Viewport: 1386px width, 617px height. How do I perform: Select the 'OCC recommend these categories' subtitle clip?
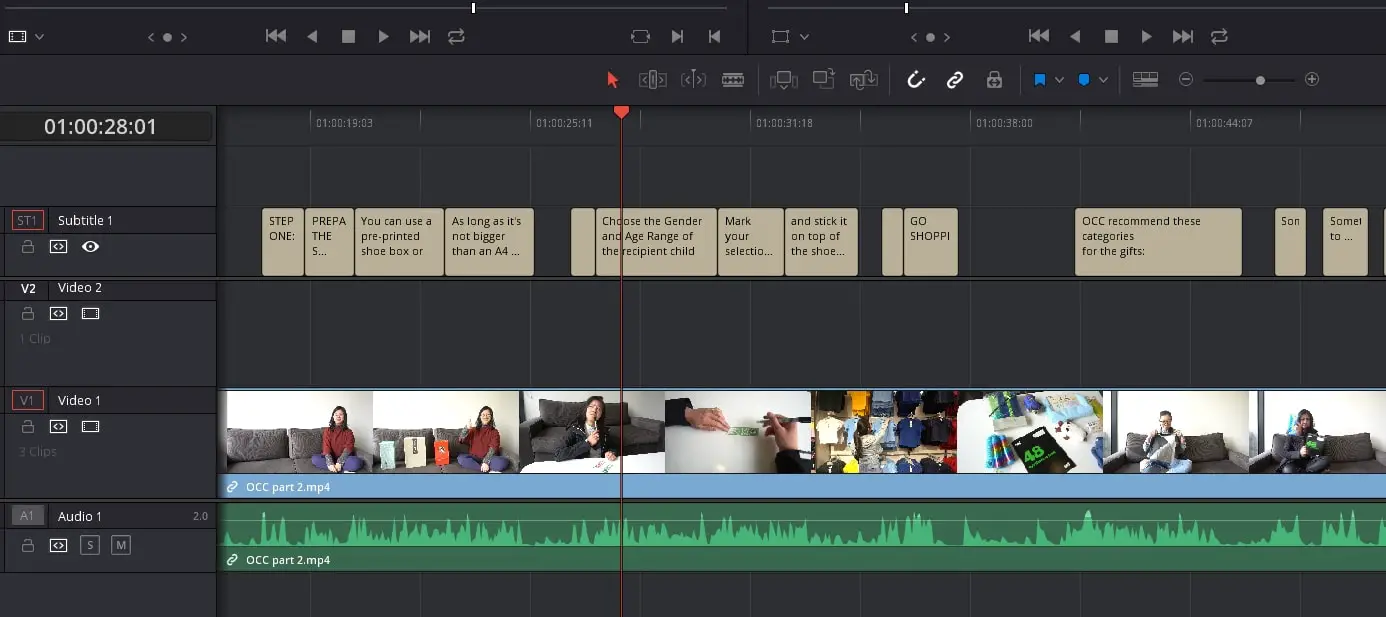coord(1159,242)
